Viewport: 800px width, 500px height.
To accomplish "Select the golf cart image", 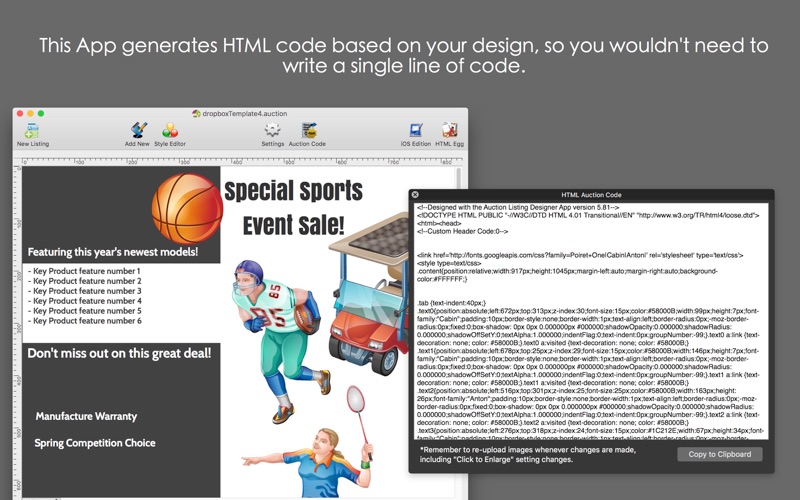I will pos(368,293).
